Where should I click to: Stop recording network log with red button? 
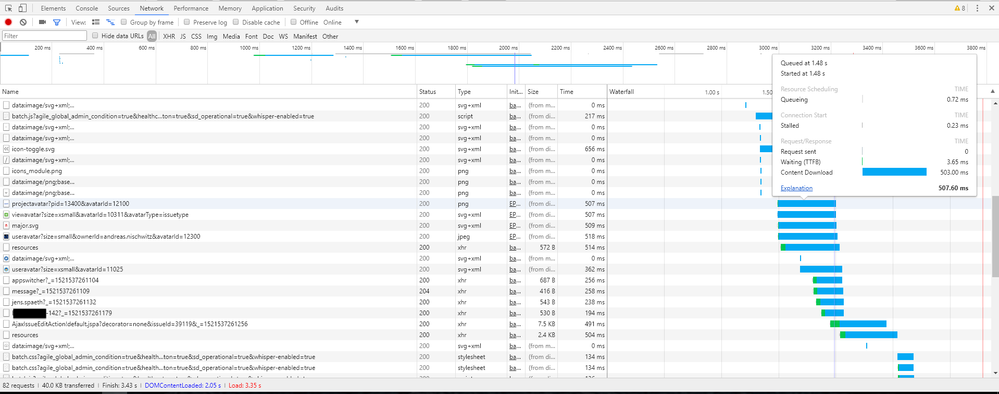8,22
